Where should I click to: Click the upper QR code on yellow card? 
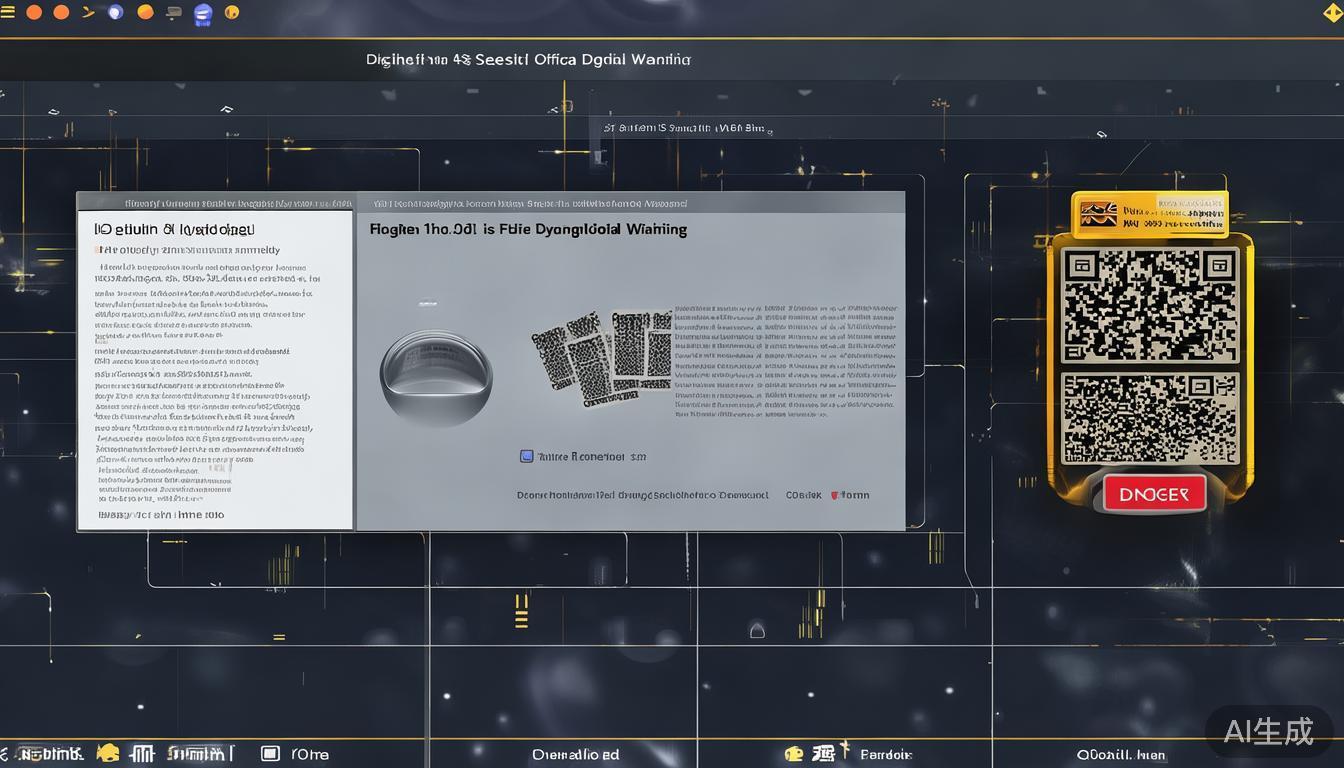[1150, 306]
